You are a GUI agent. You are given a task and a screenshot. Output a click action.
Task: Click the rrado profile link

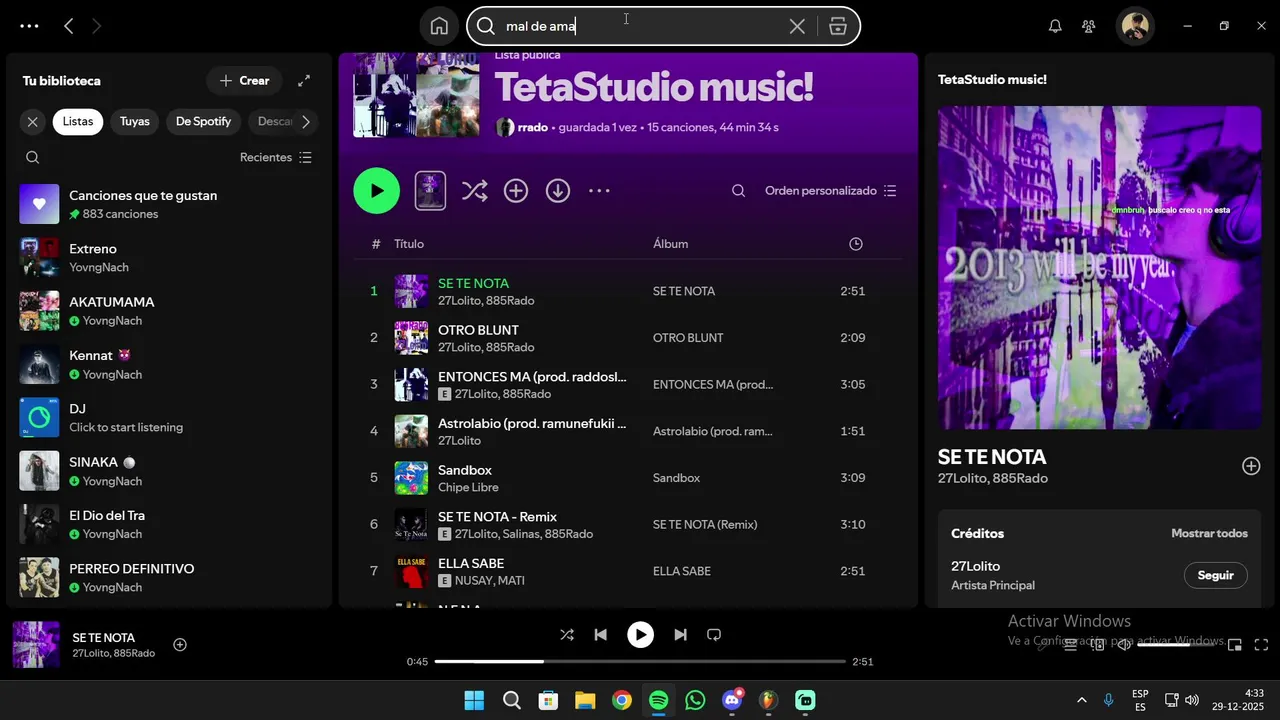tap(533, 127)
